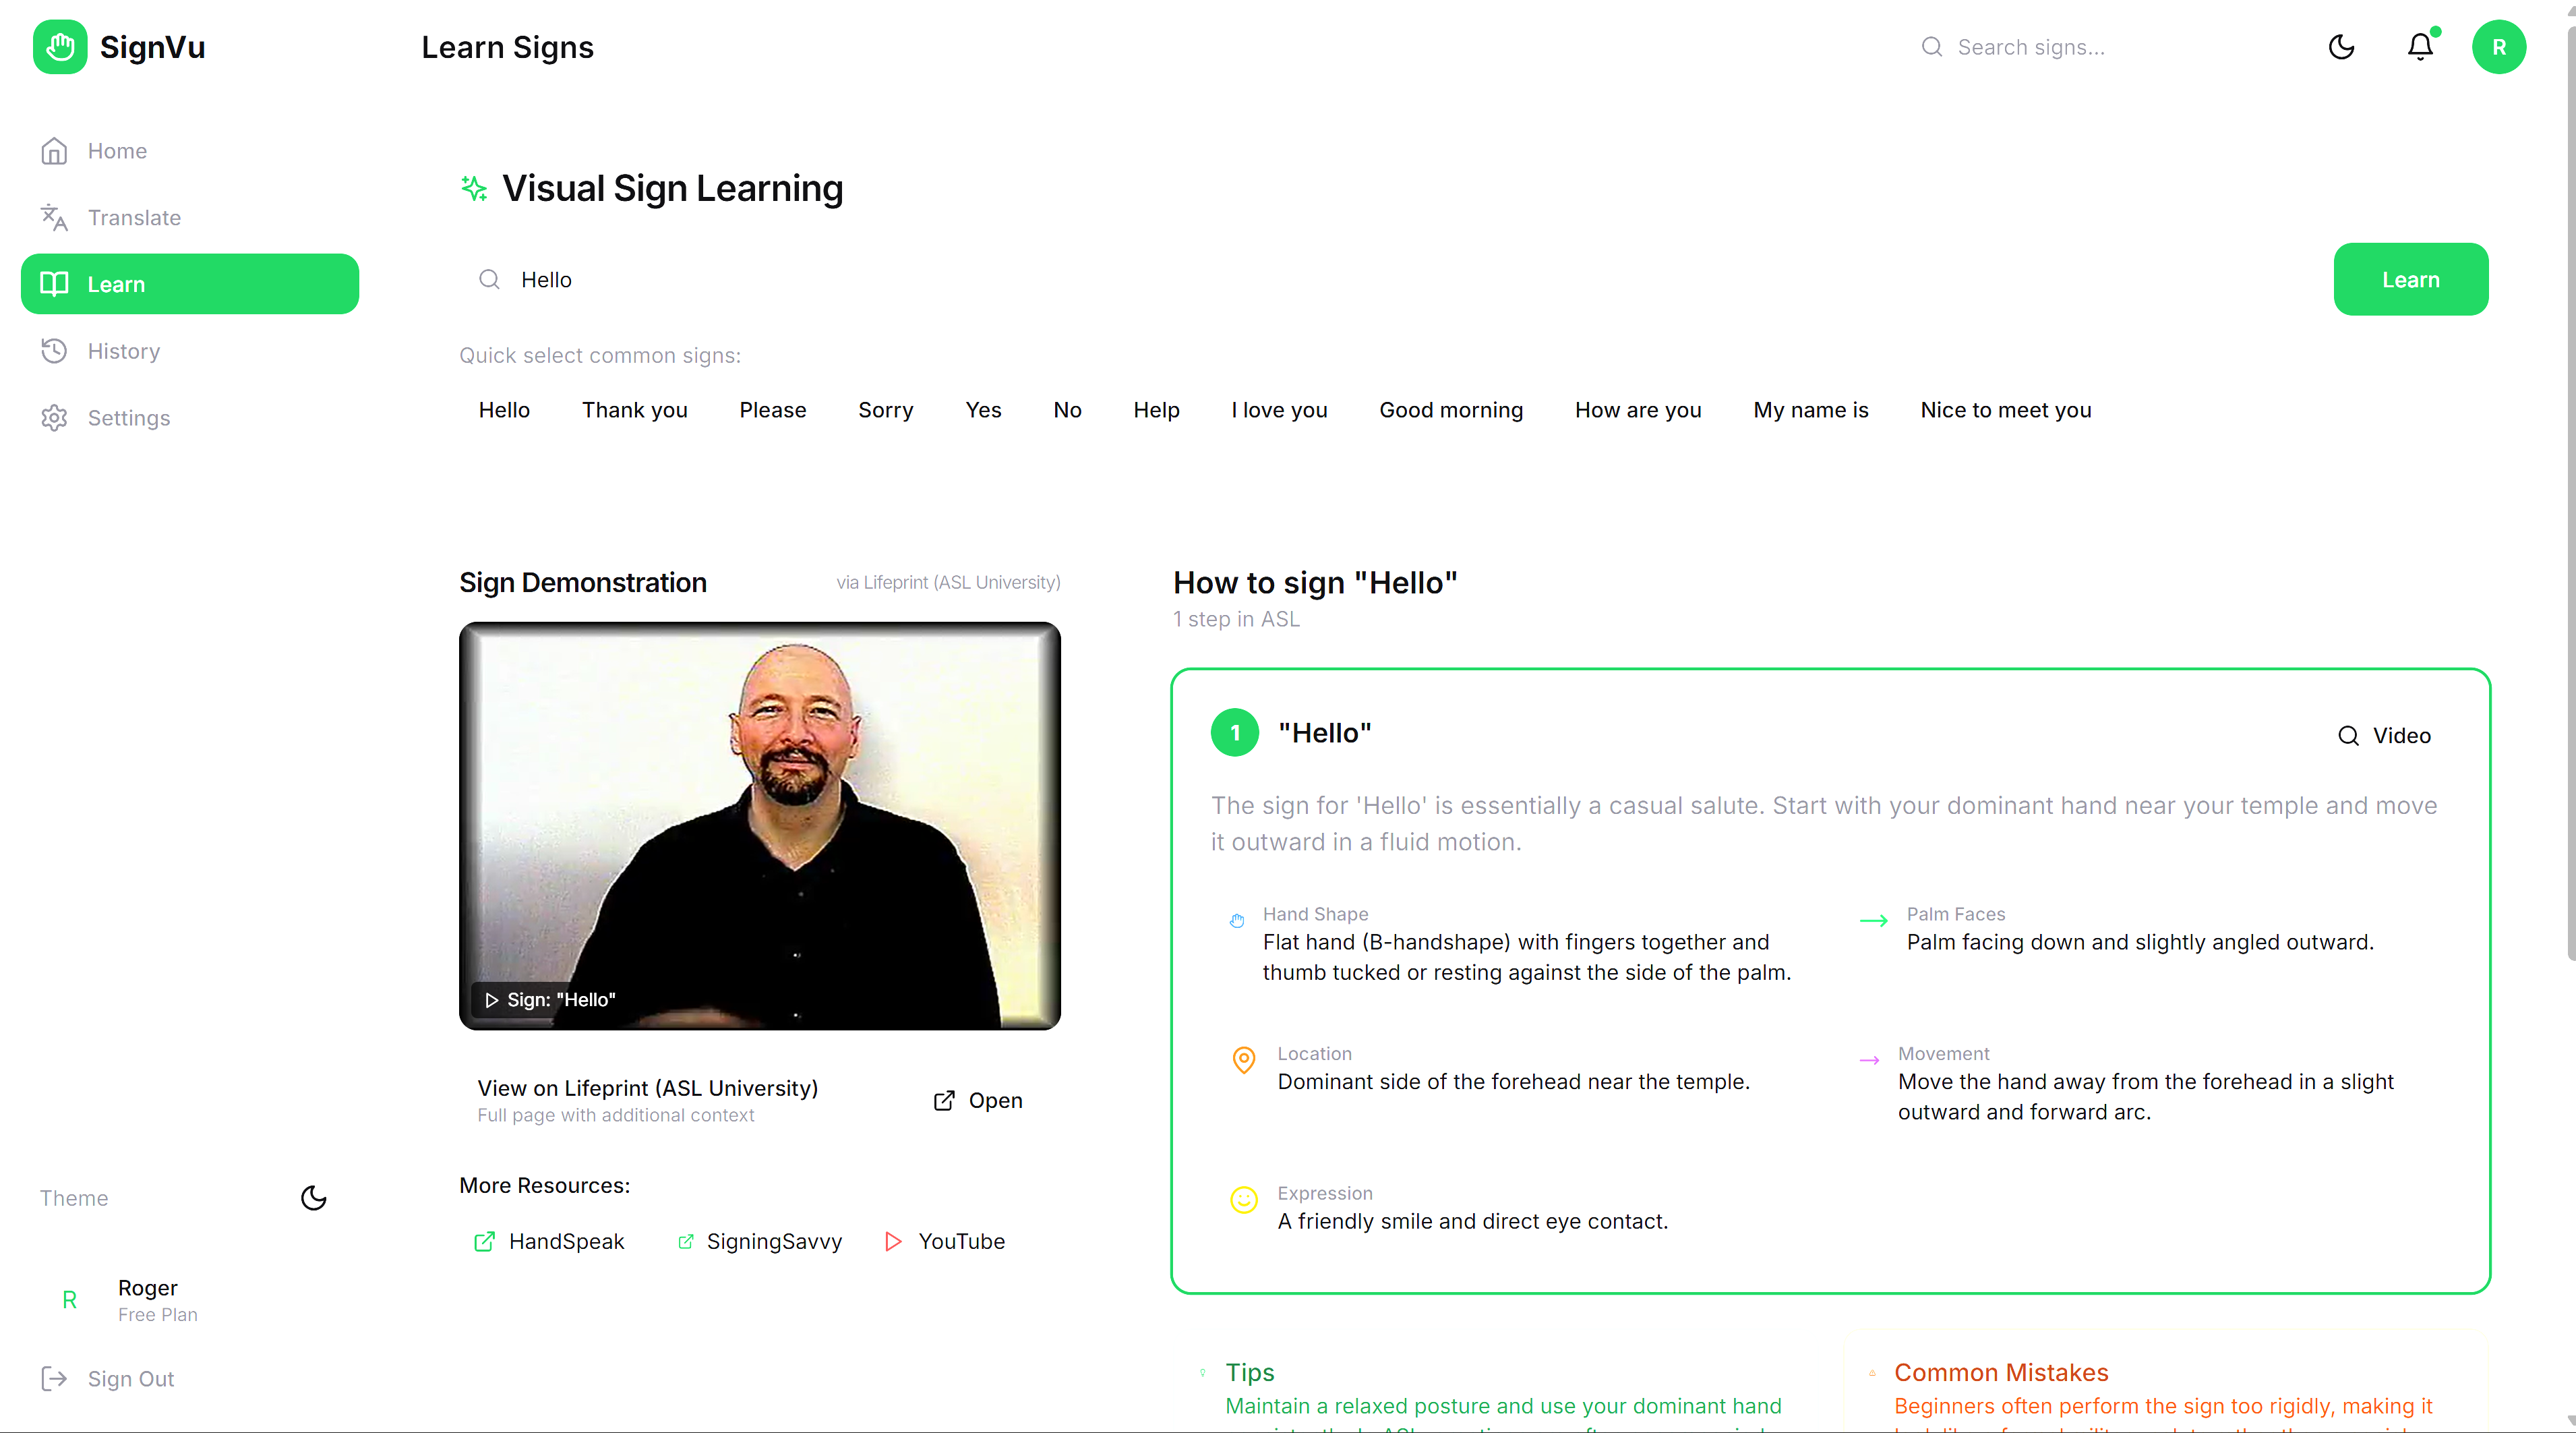This screenshot has width=2576, height=1433.
Task: Choose the I love you quick sign
Action: [1279, 410]
